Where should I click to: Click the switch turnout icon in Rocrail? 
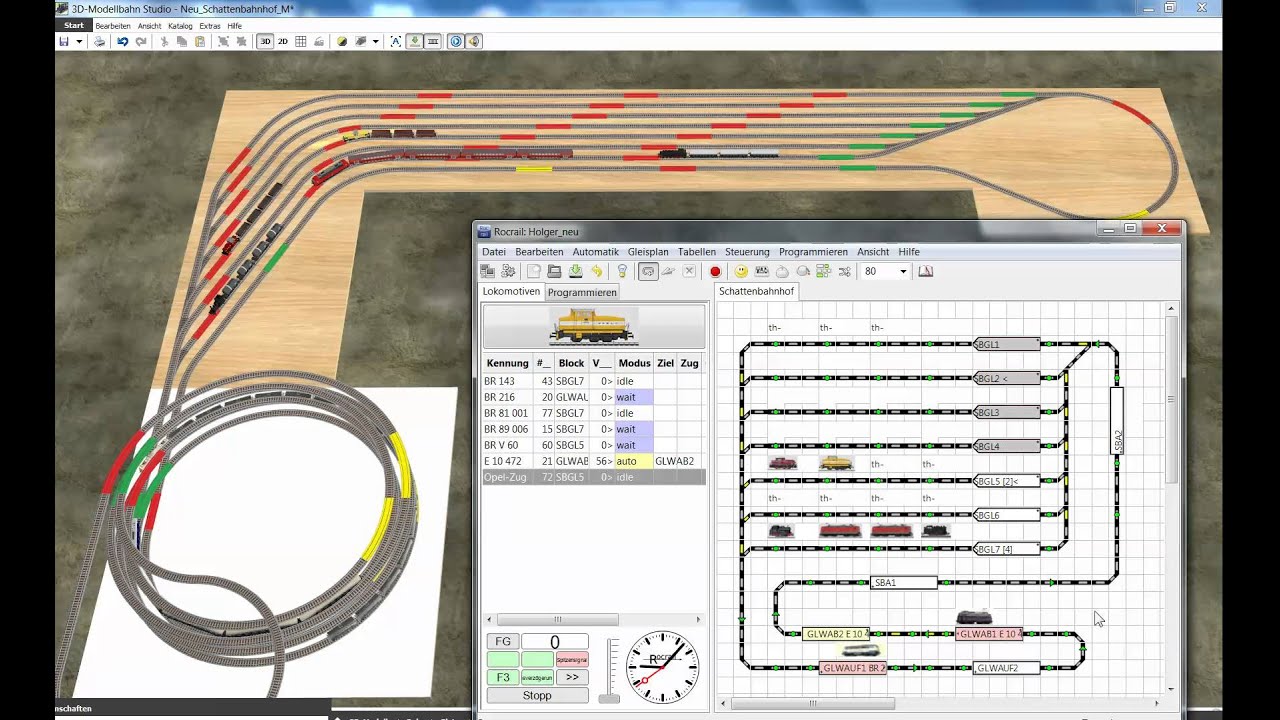845,271
